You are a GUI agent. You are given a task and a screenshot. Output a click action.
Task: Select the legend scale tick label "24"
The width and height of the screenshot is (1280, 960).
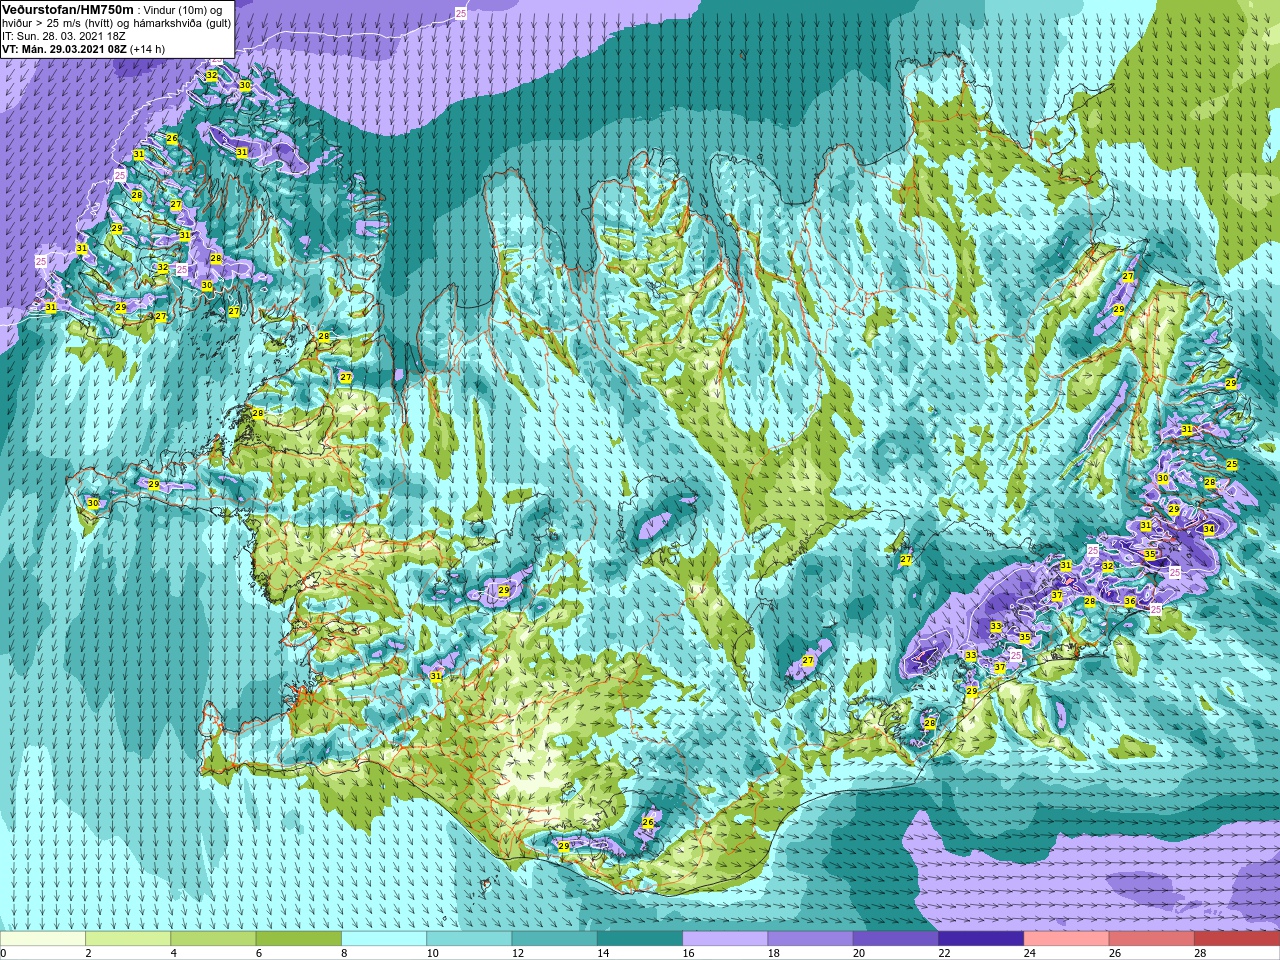1029,953
